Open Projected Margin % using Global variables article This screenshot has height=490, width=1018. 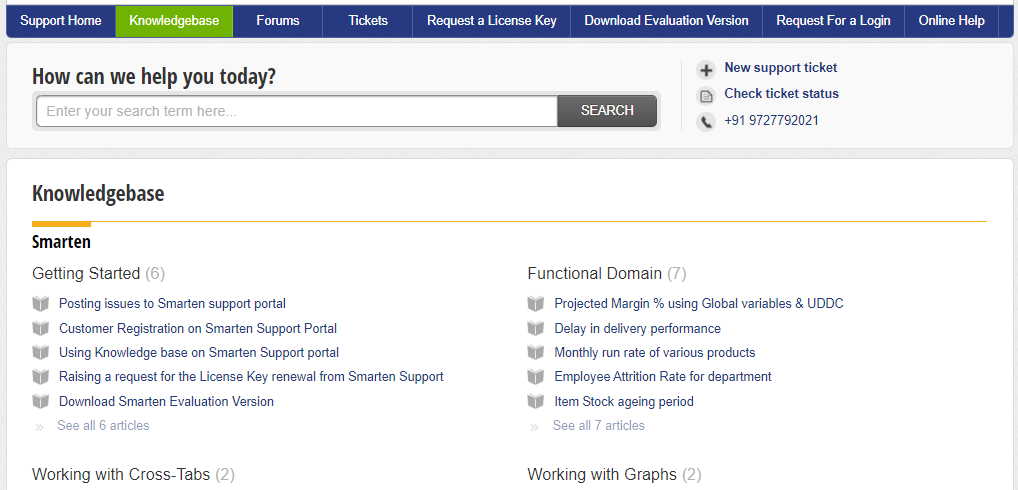(x=699, y=303)
